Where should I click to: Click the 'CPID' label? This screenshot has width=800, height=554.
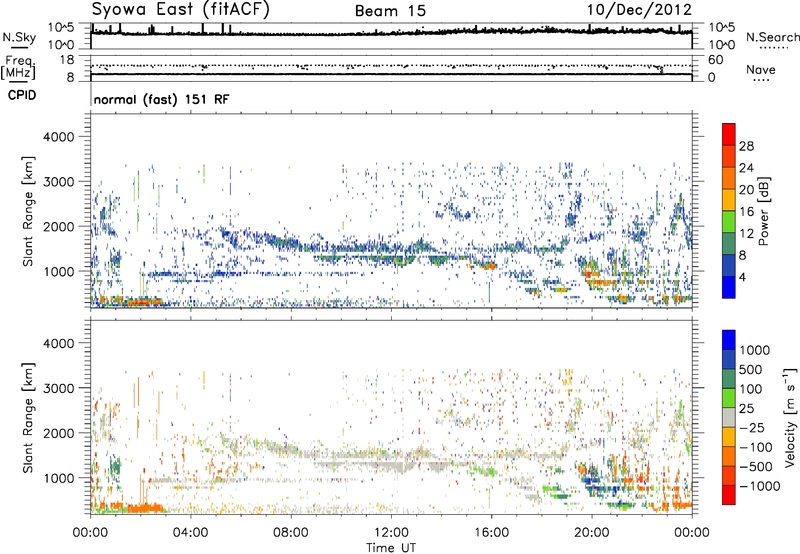pyautogui.click(x=22, y=95)
